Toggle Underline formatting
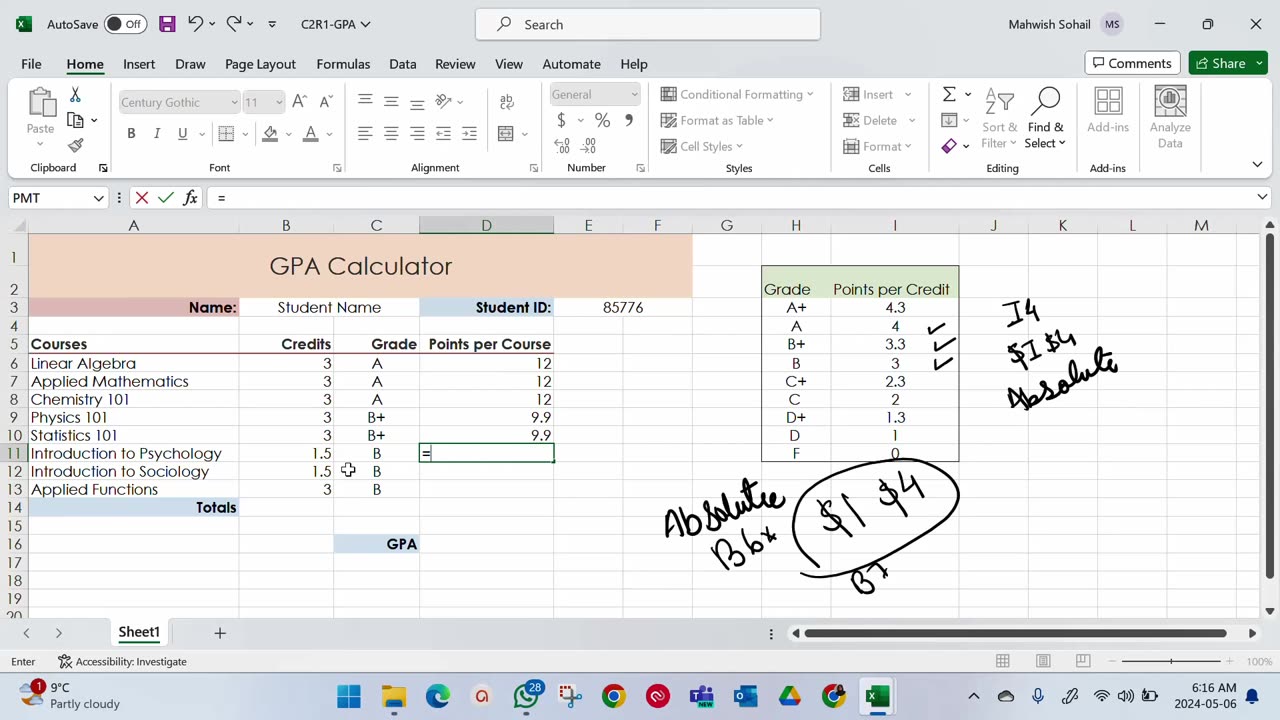 182,134
